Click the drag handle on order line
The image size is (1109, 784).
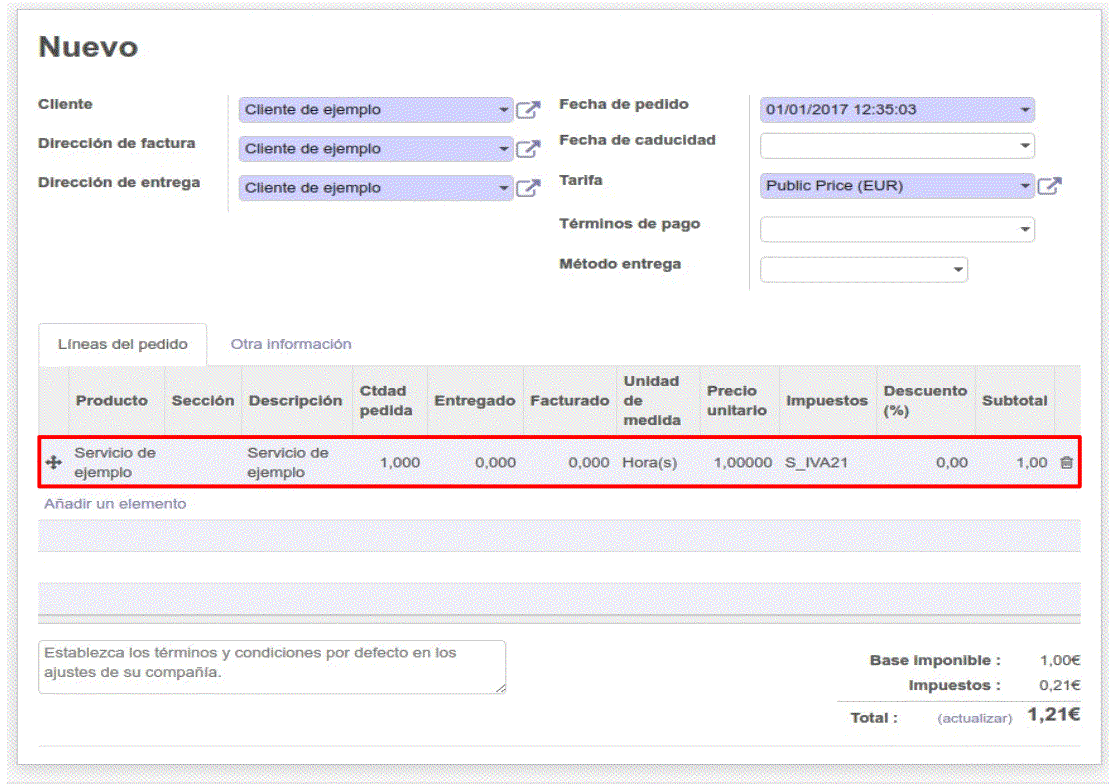[x=54, y=463]
